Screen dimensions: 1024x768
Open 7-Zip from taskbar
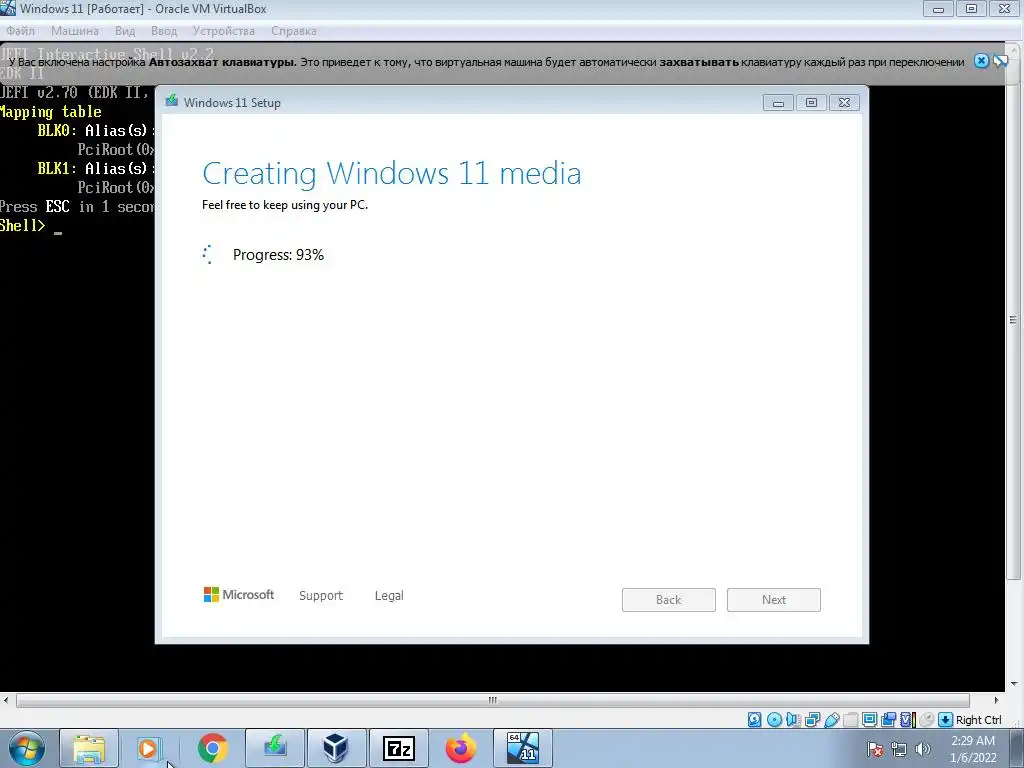click(398, 748)
